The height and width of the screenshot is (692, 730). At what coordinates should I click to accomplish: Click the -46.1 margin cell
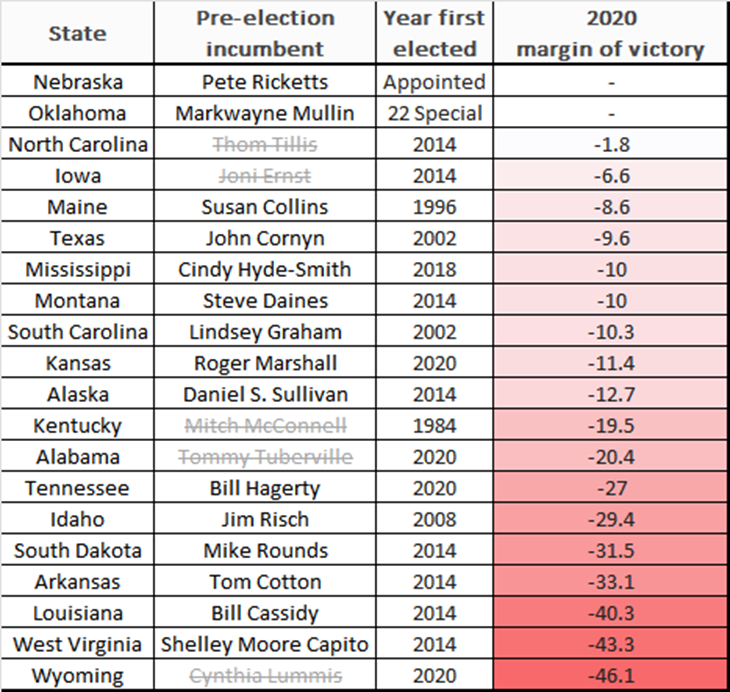609,675
